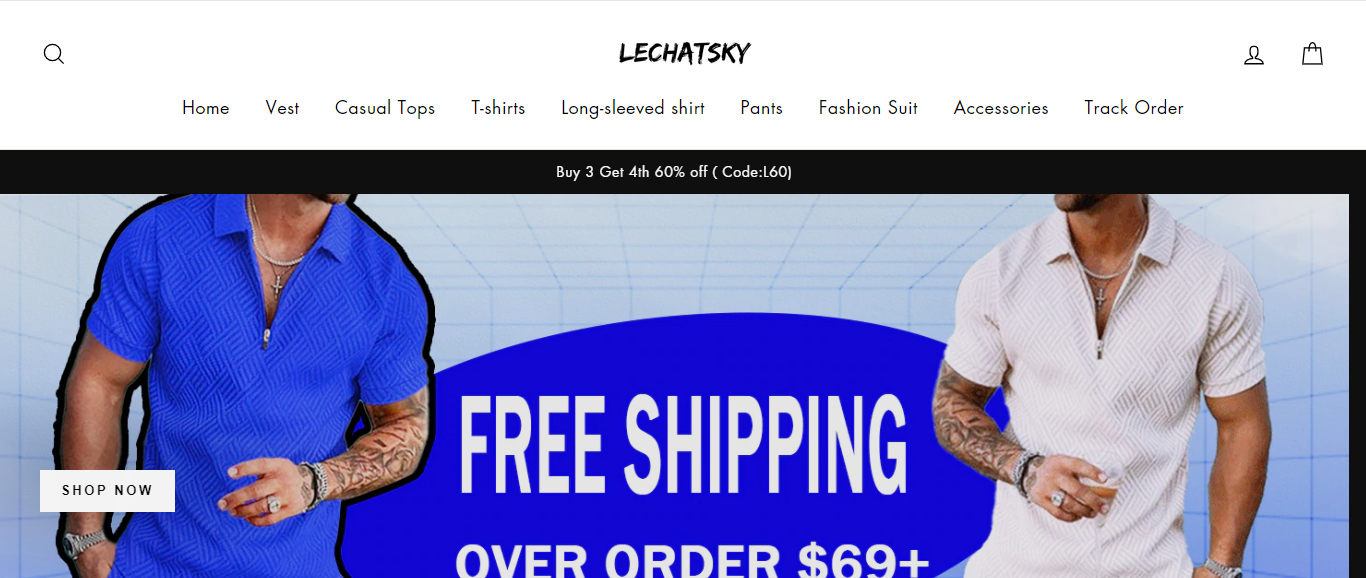Image resolution: width=1366 pixels, height=578 pixels.
Task: Open the Fashion Suit category
Action: [x=868, y=108]
